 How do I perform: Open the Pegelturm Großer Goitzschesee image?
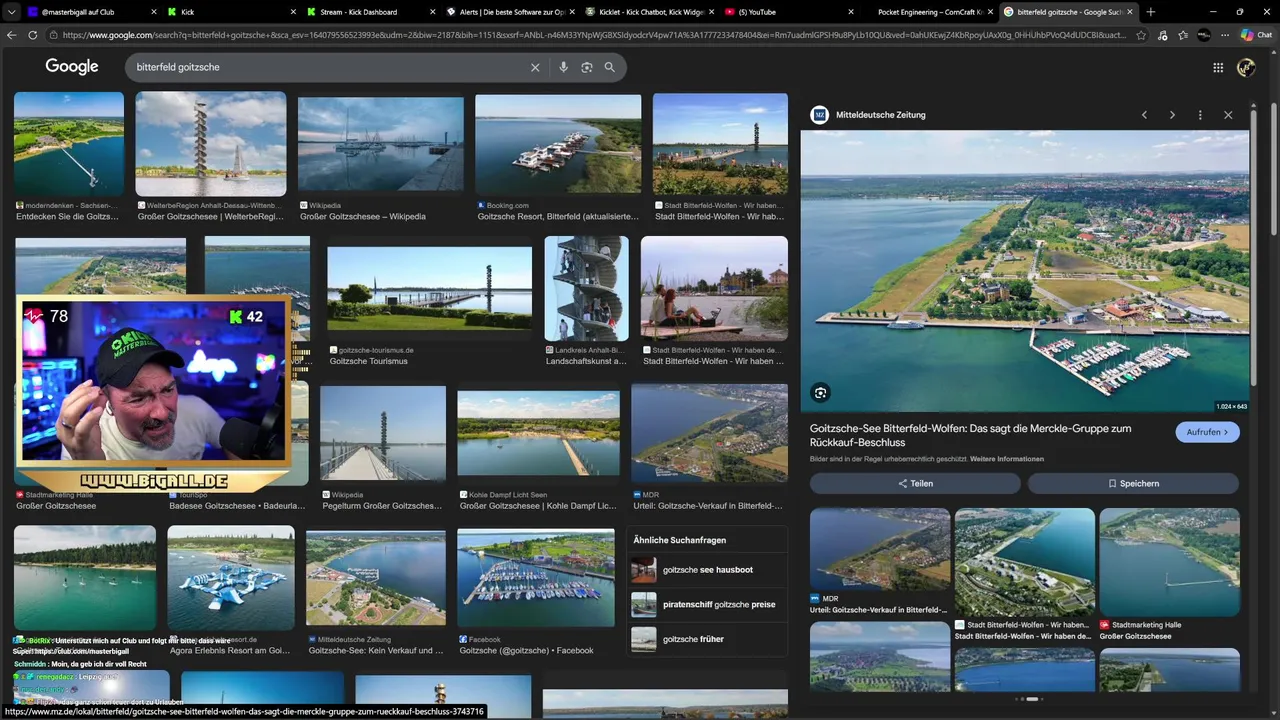383,433
